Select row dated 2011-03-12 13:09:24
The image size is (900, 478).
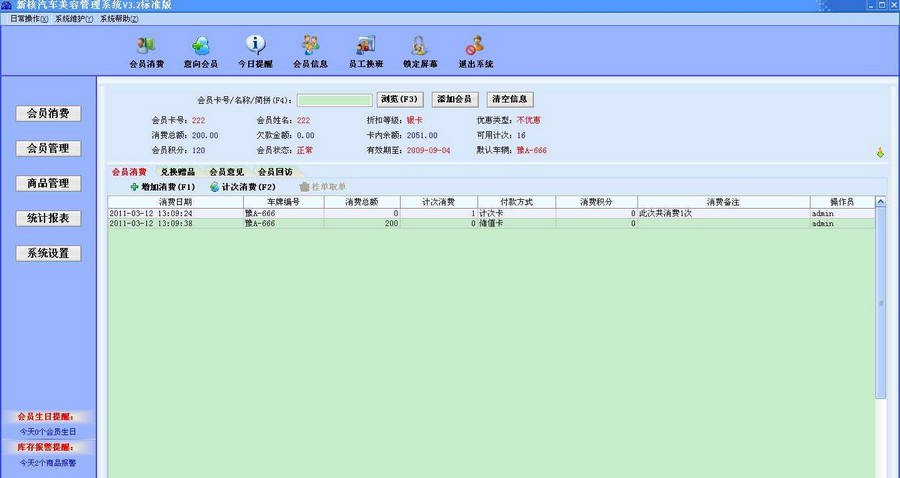pyautogui.click(x=491, y=213)
